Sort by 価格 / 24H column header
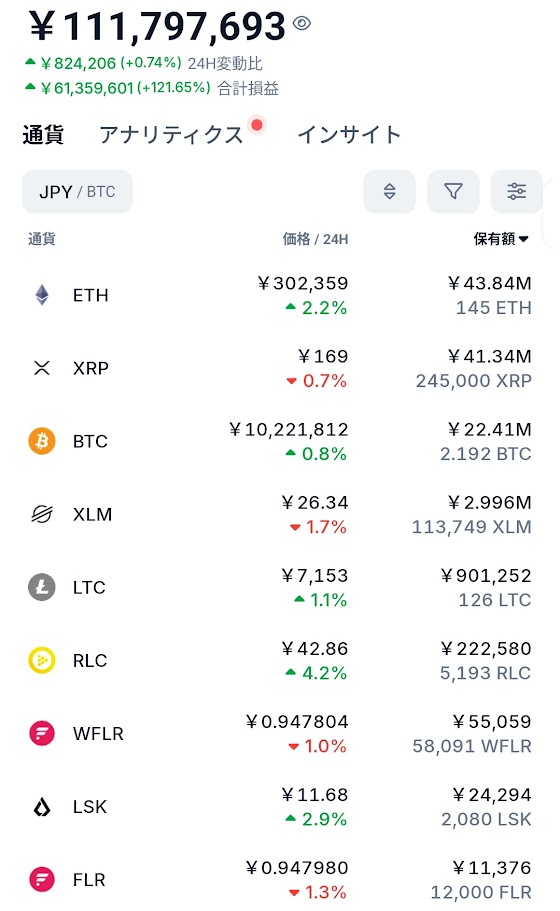This screenshot has height=911, width=560. (315, 239)
